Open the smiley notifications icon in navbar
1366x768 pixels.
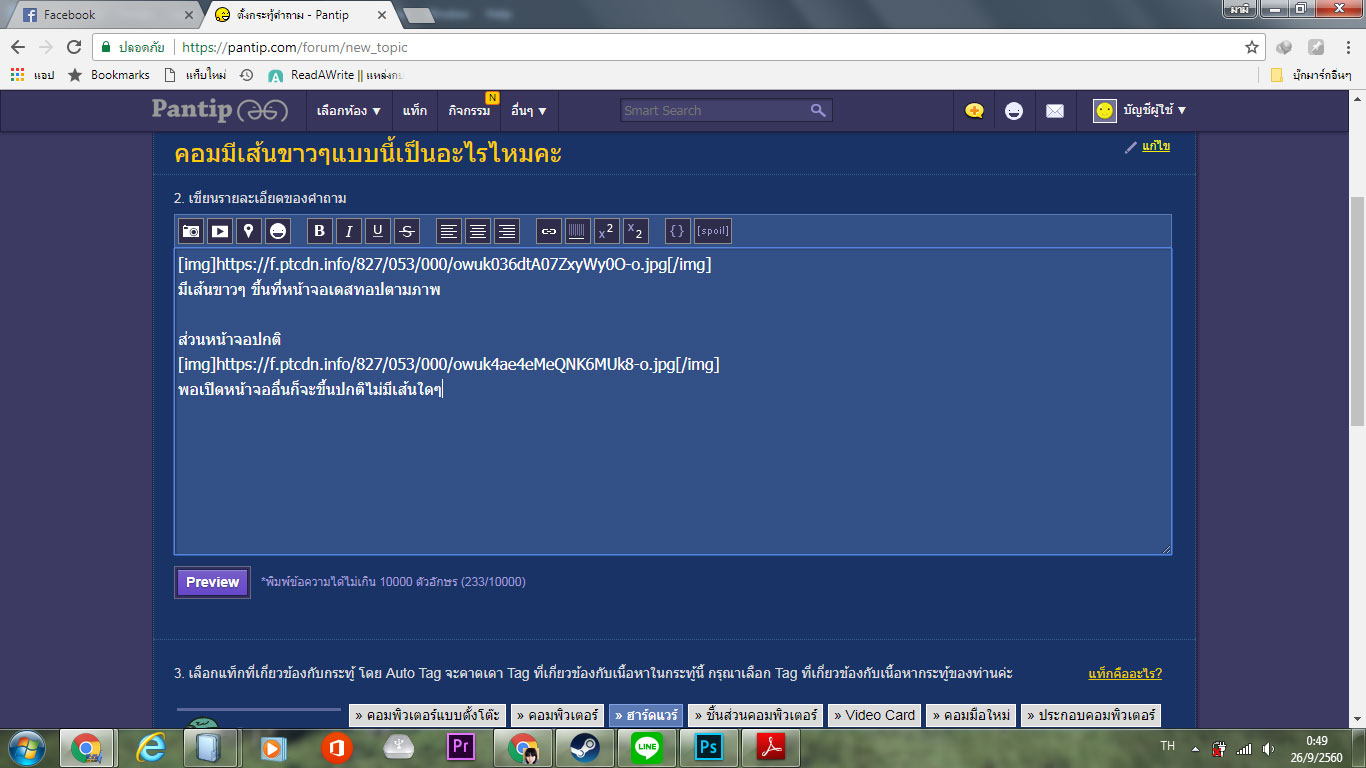pos(1014,111)
